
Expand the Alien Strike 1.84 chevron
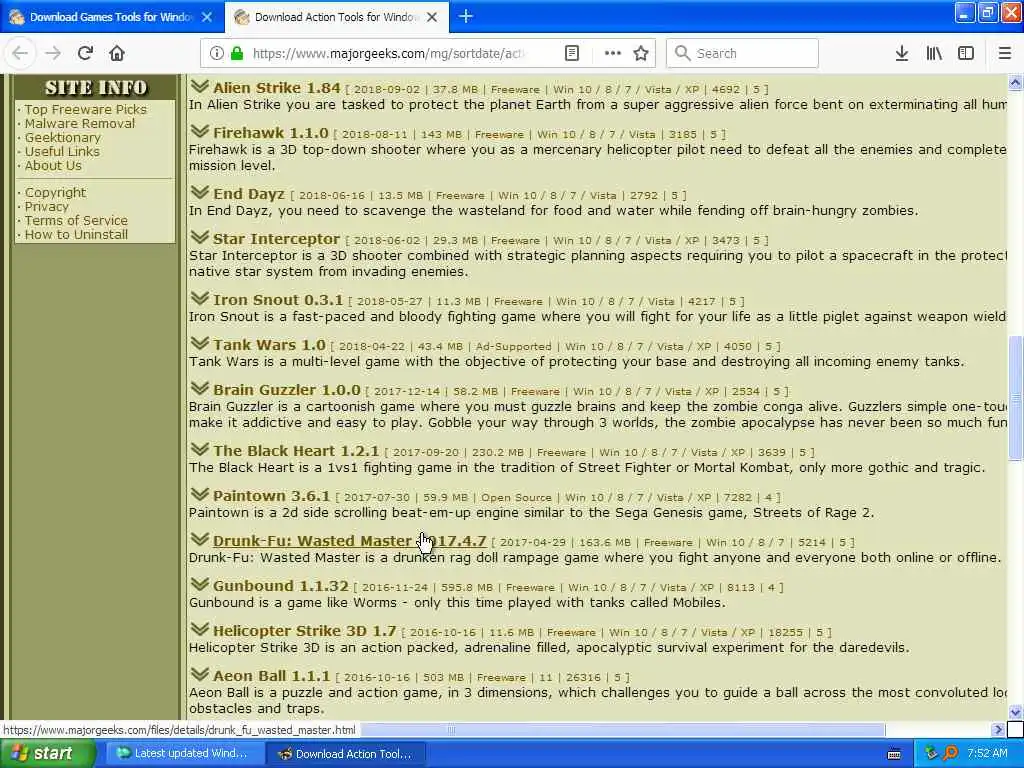pos(199,86)
